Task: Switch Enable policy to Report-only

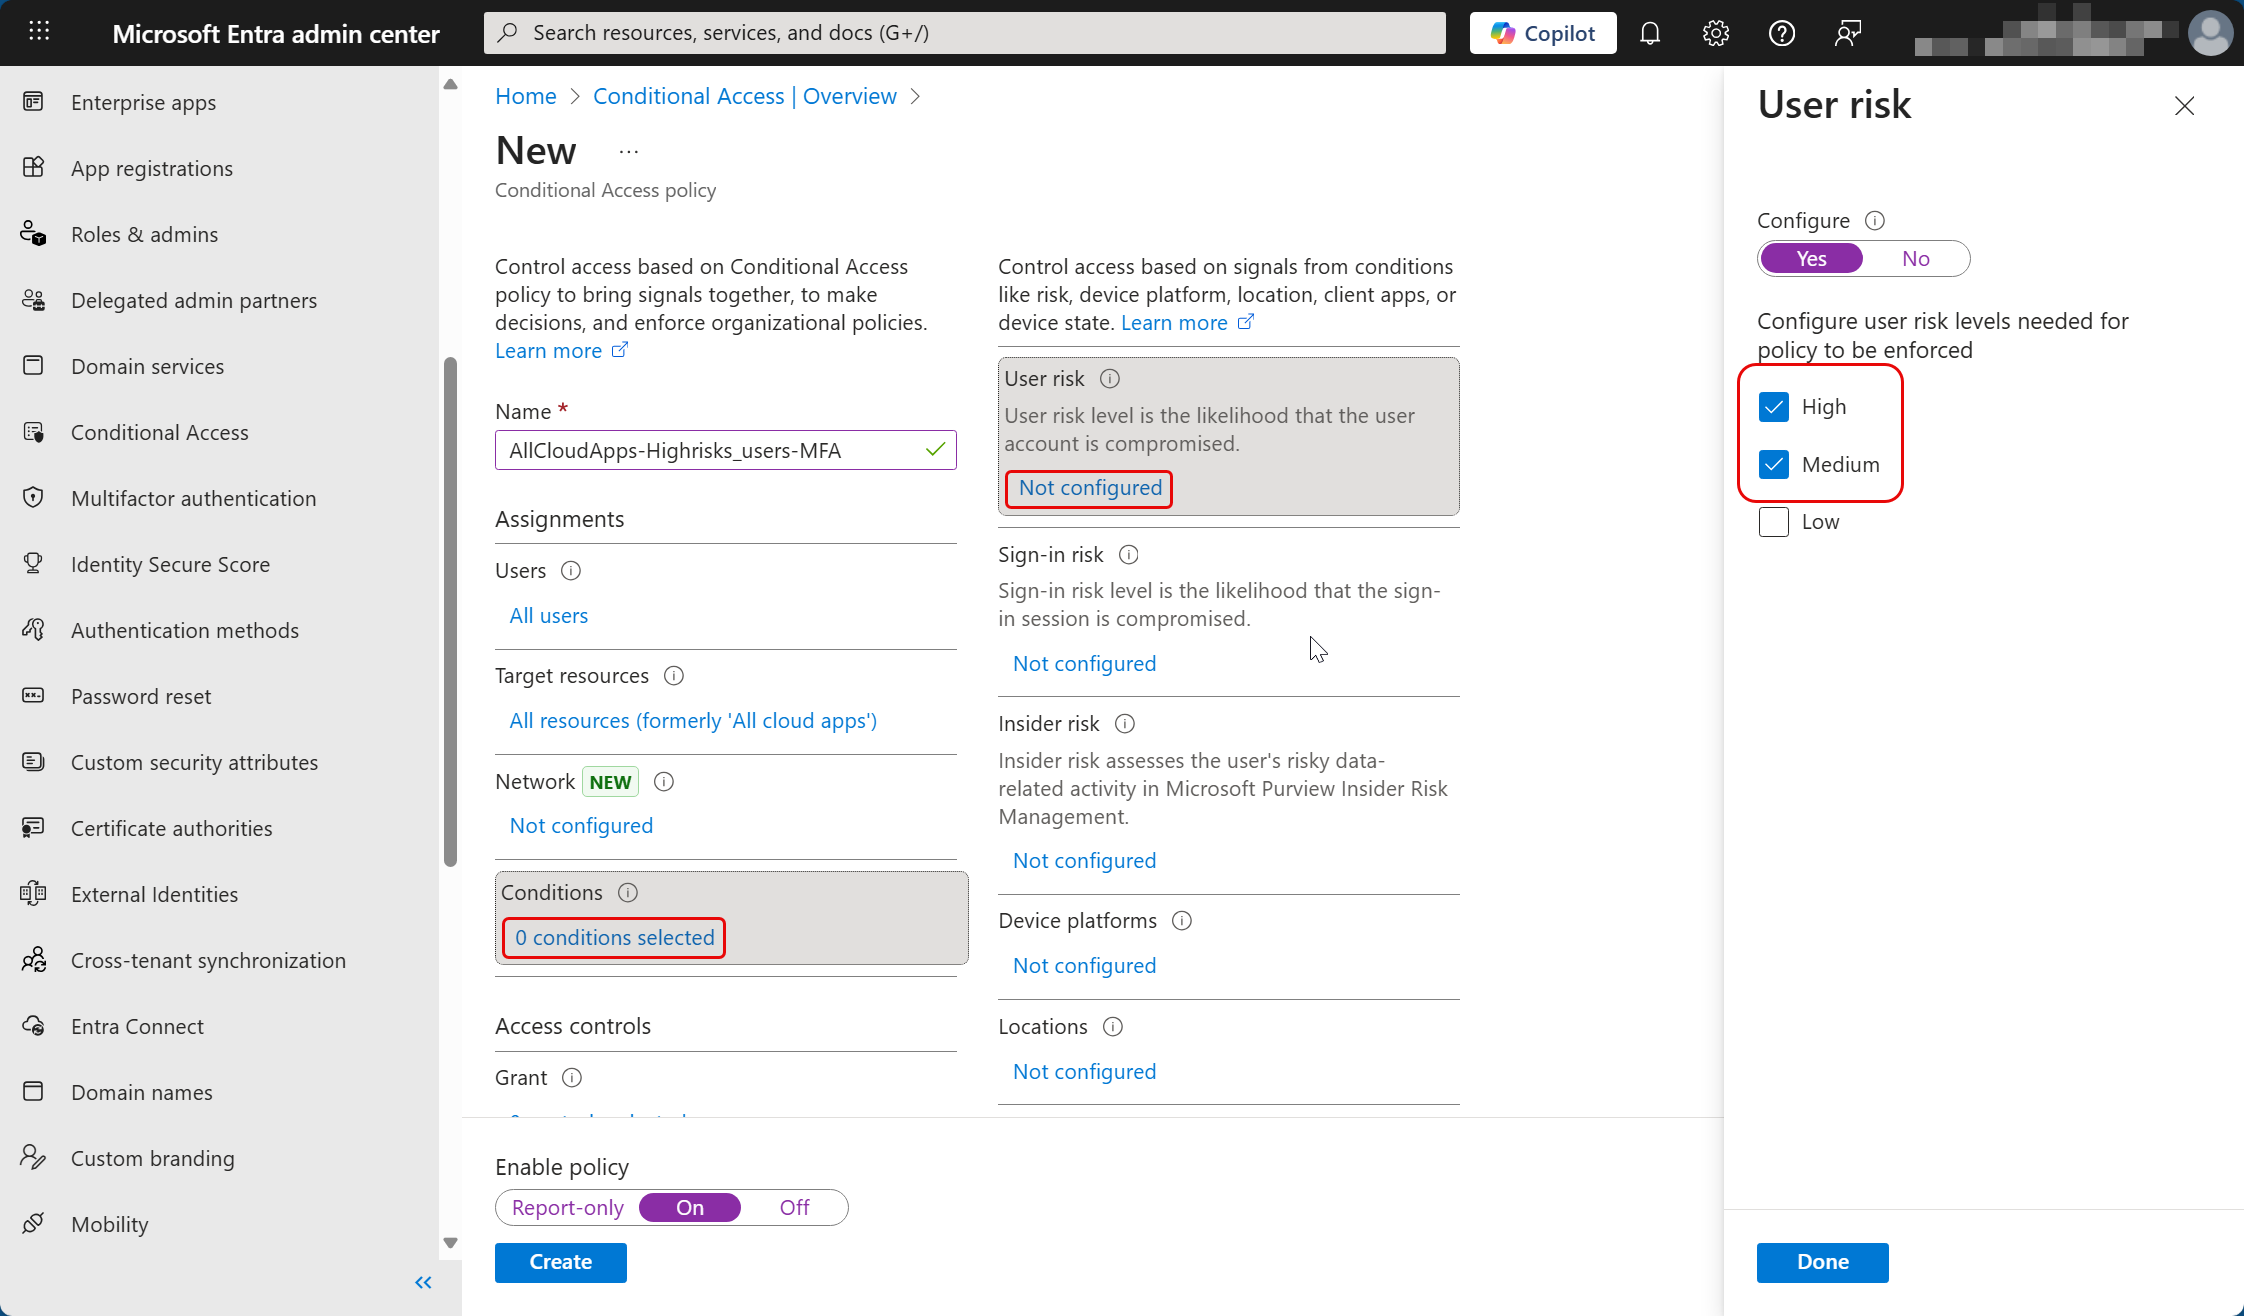Action: pyautogui.click(x=567, y=1208)
